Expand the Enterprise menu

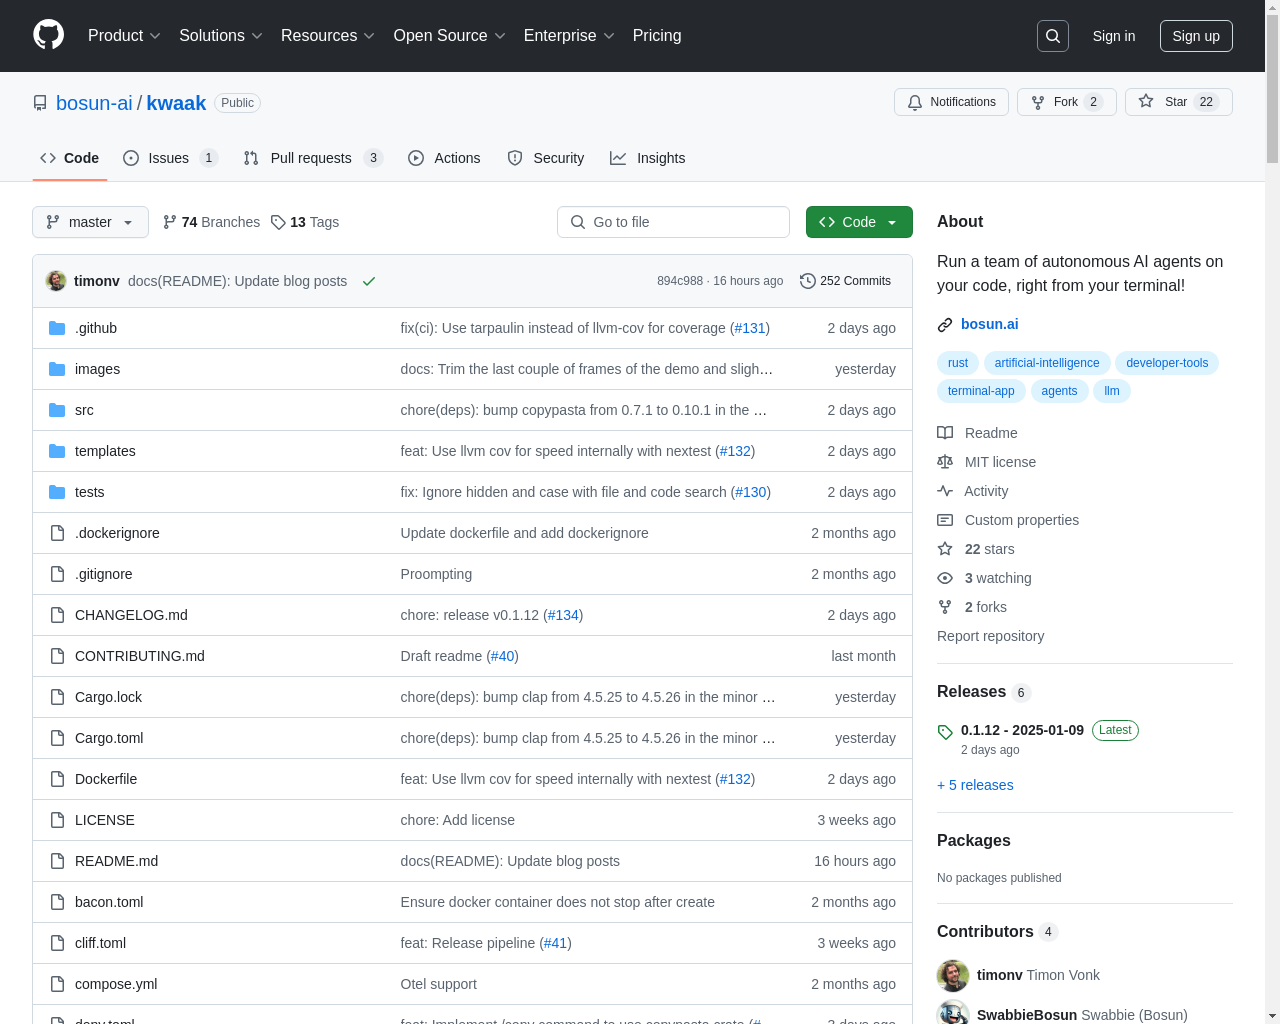569,36
